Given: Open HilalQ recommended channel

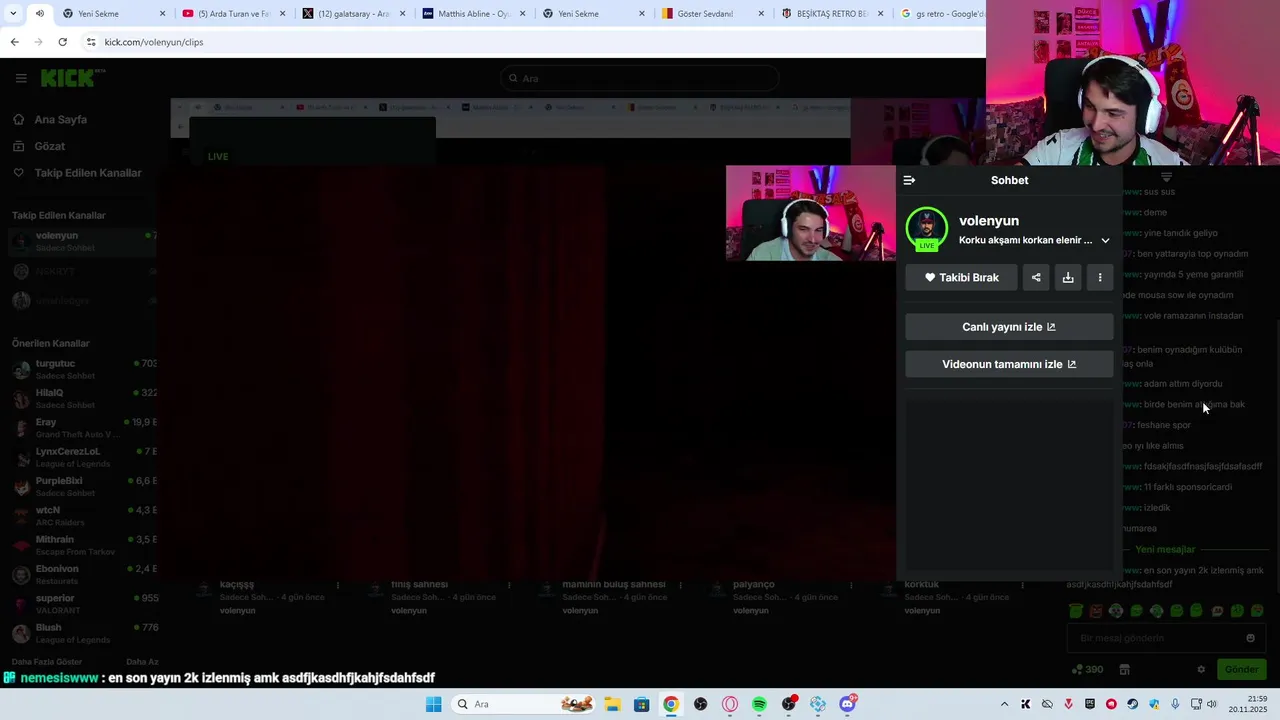Looking at the screenshot, I should 83,398.
